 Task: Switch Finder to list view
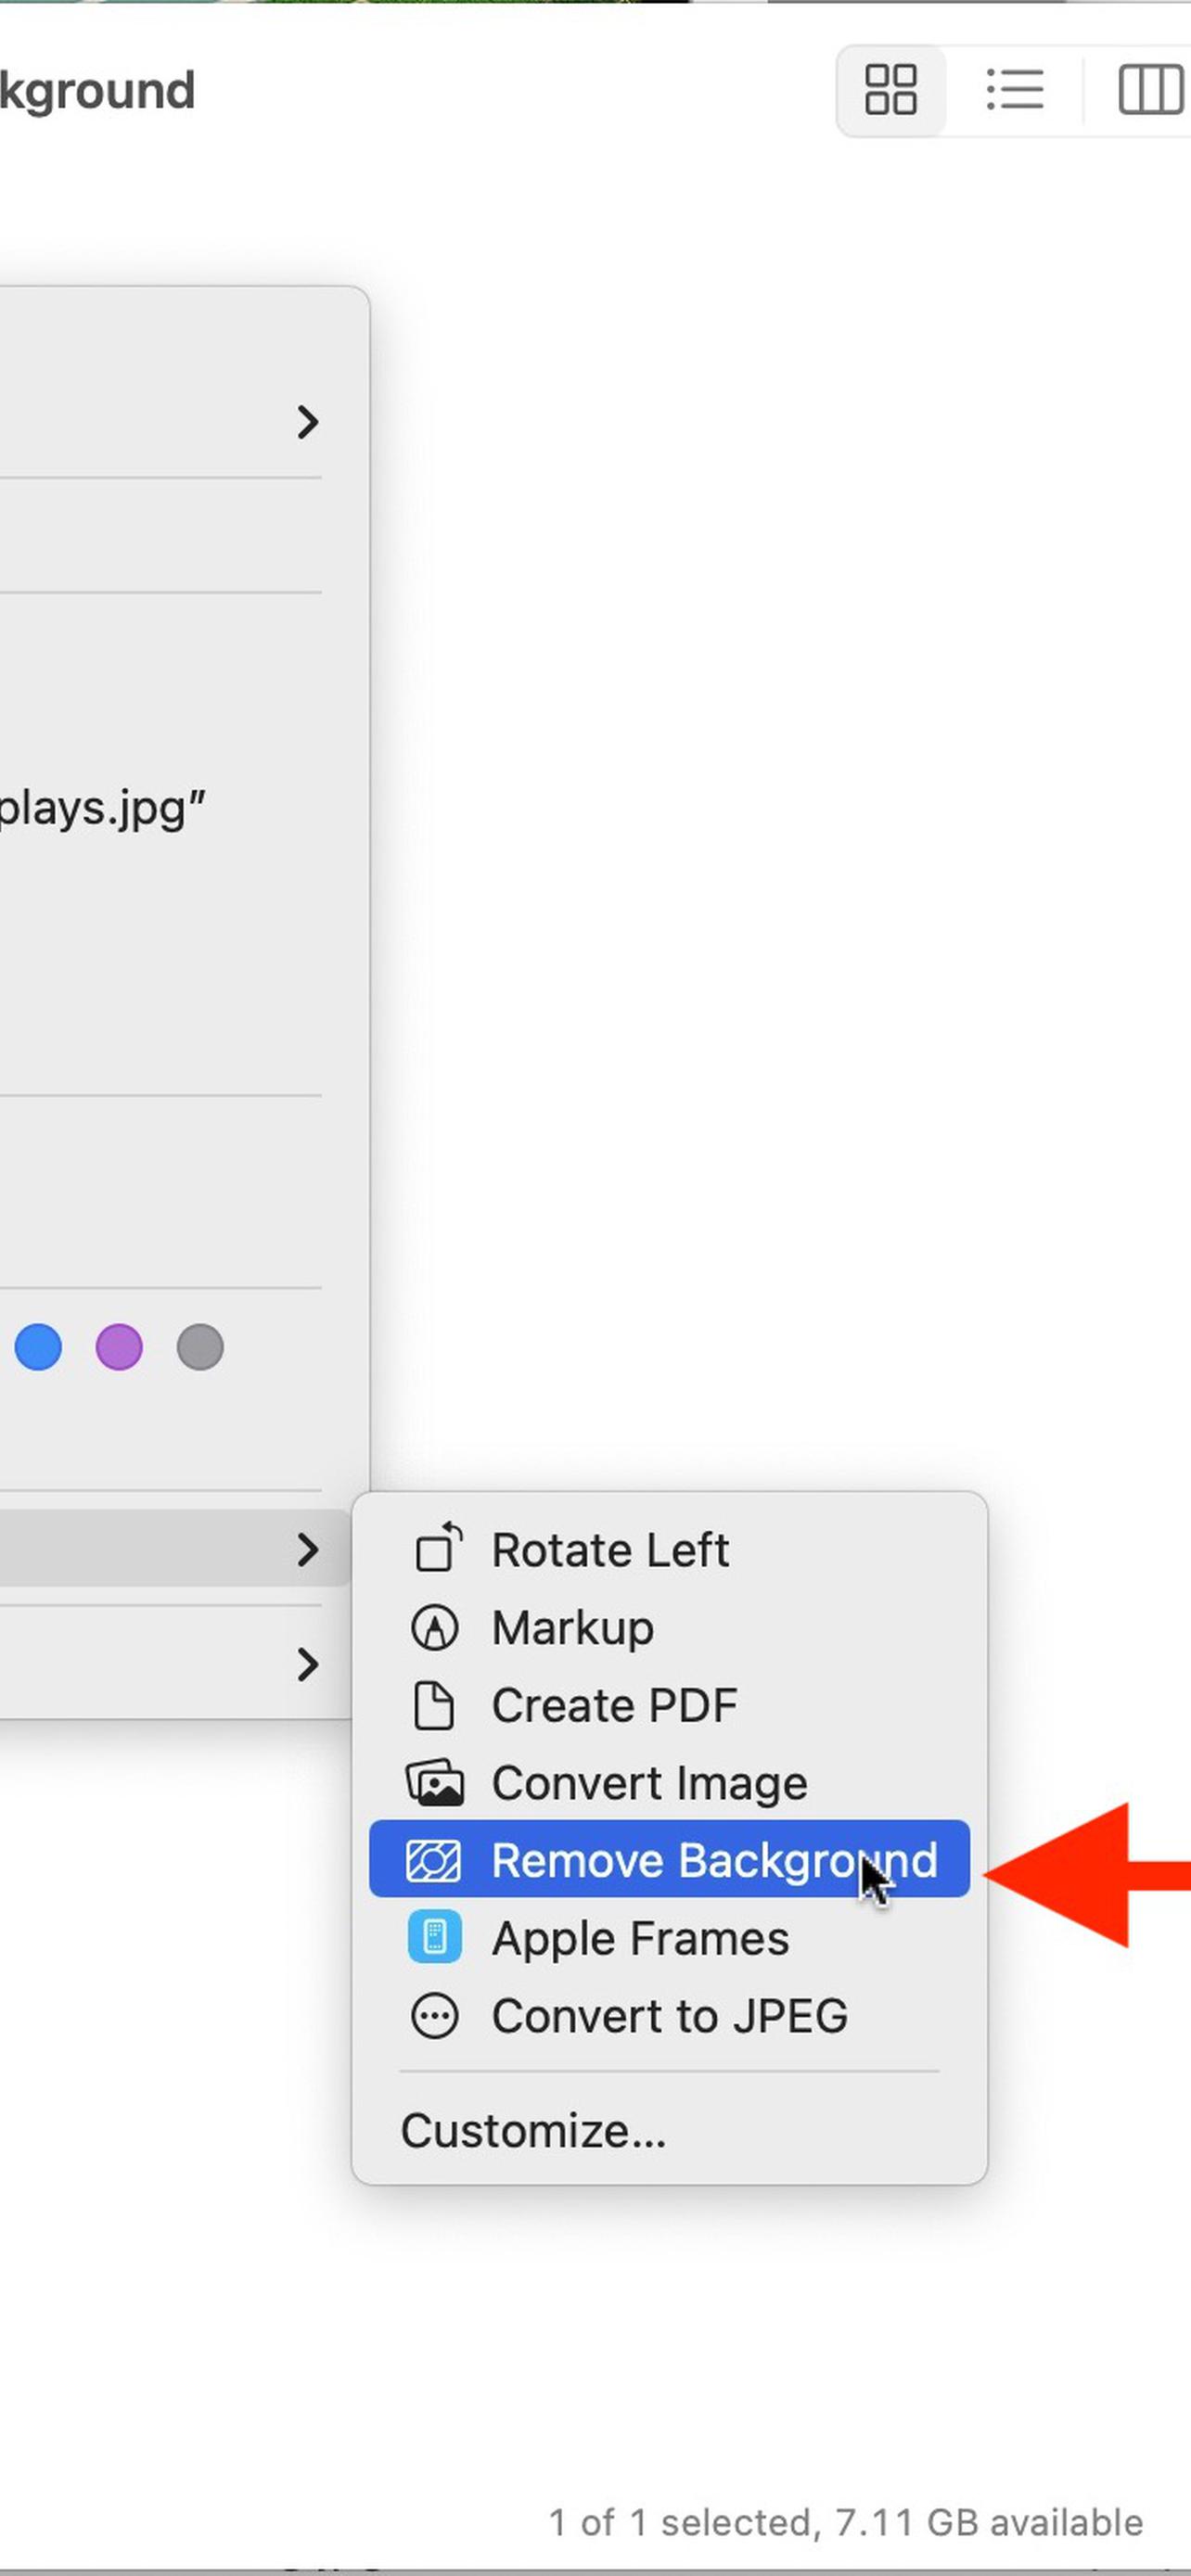pyautogui.click(x=1015, y=90)
